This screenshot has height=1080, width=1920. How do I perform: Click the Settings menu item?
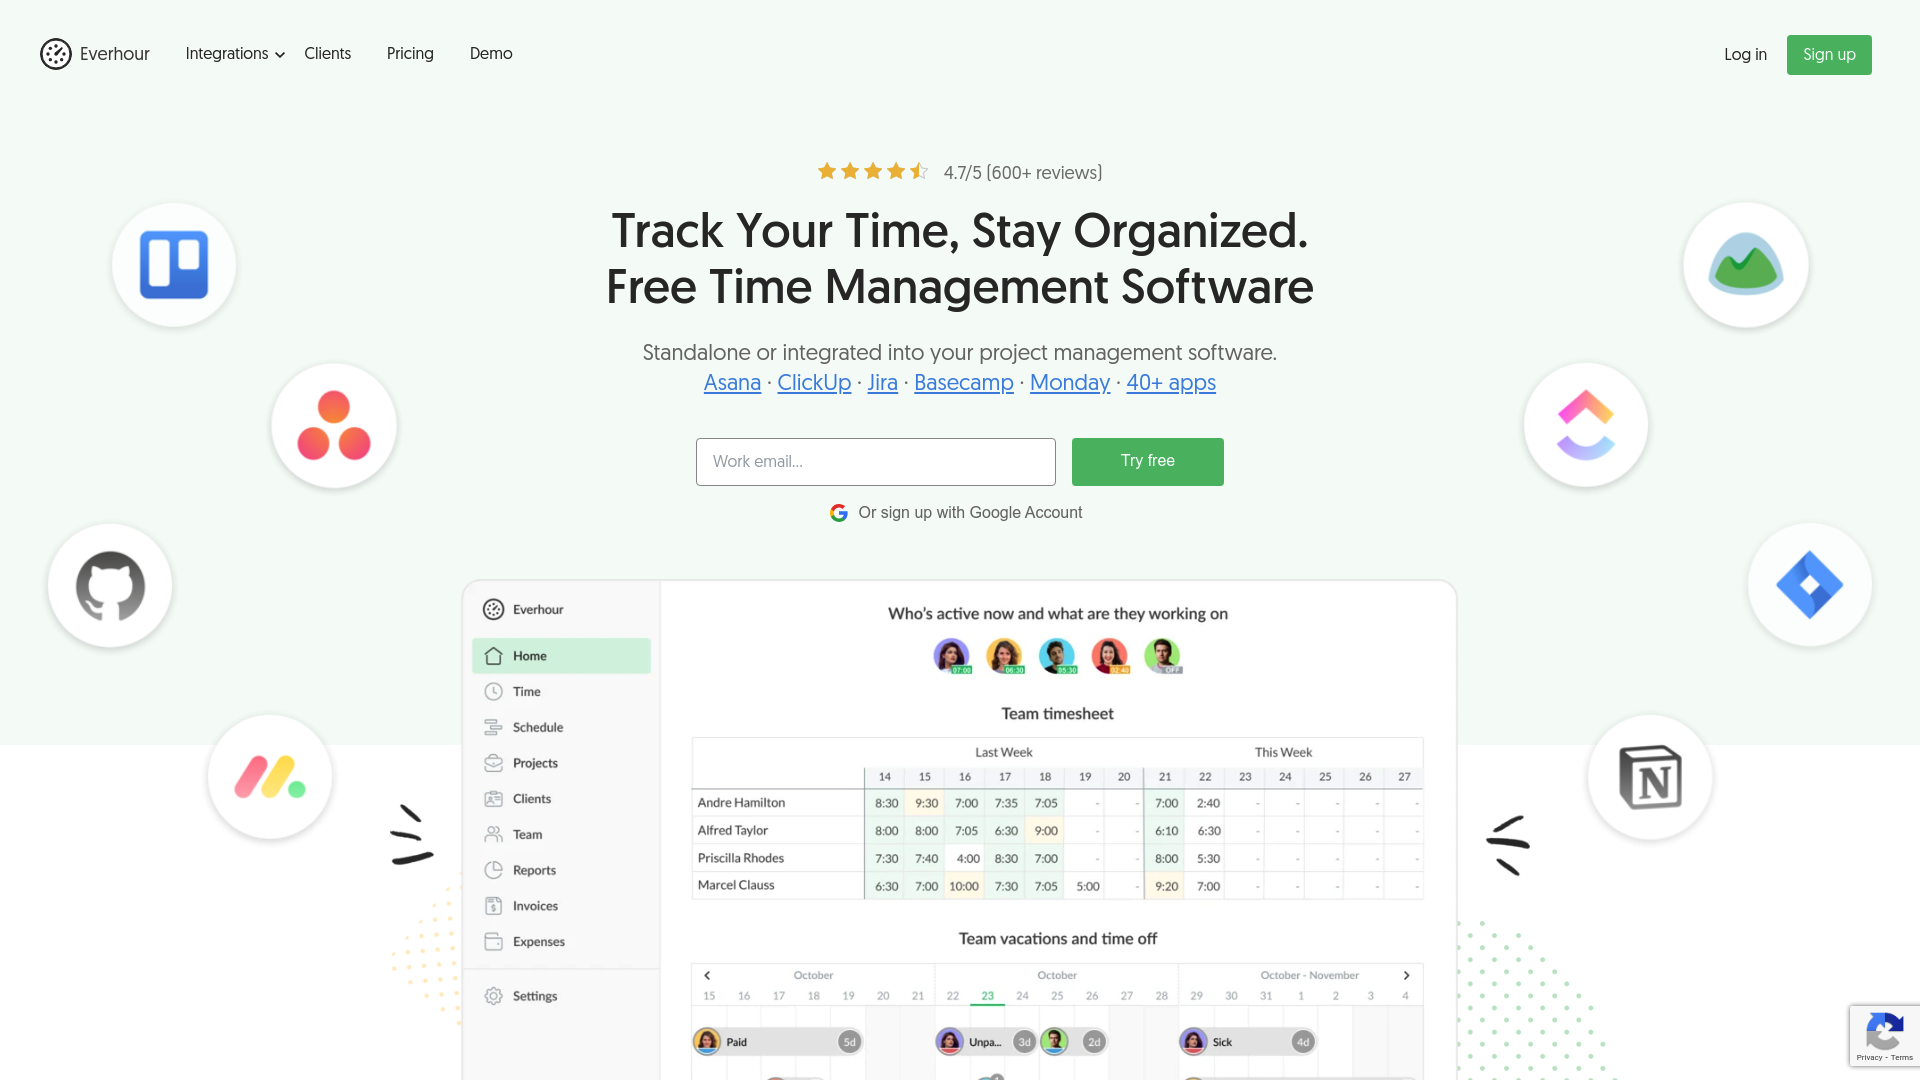point(534,994)
